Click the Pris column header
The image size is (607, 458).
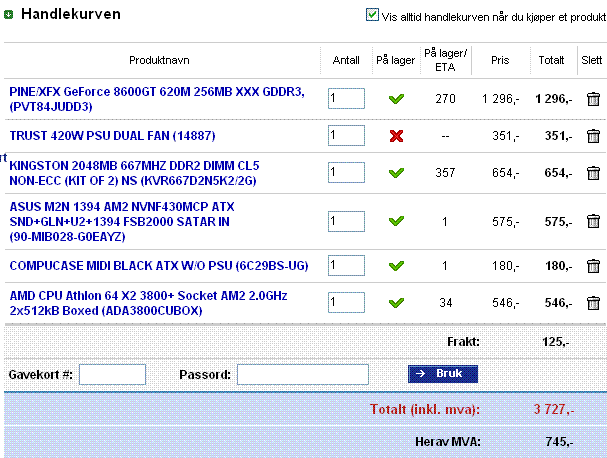pos(500,60)
